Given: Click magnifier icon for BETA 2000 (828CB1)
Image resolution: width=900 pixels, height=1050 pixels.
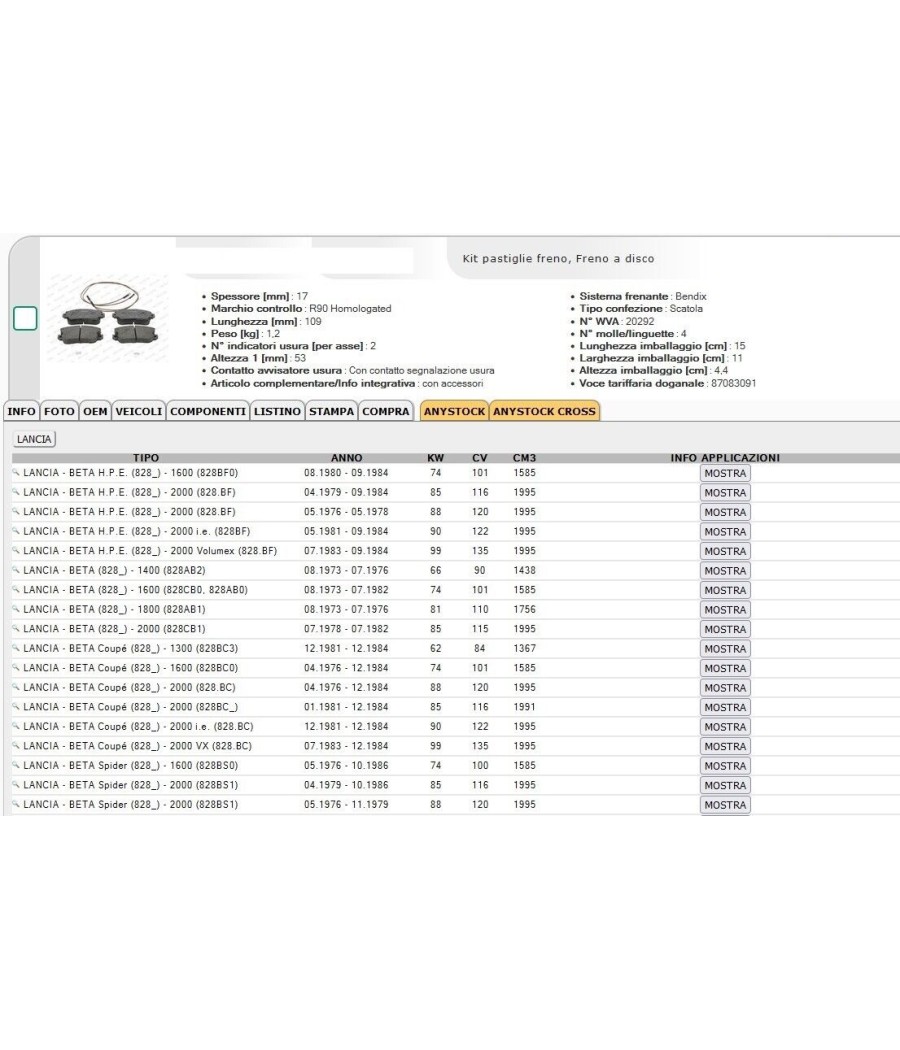Looking at the screenshot, I should [16, 628].
